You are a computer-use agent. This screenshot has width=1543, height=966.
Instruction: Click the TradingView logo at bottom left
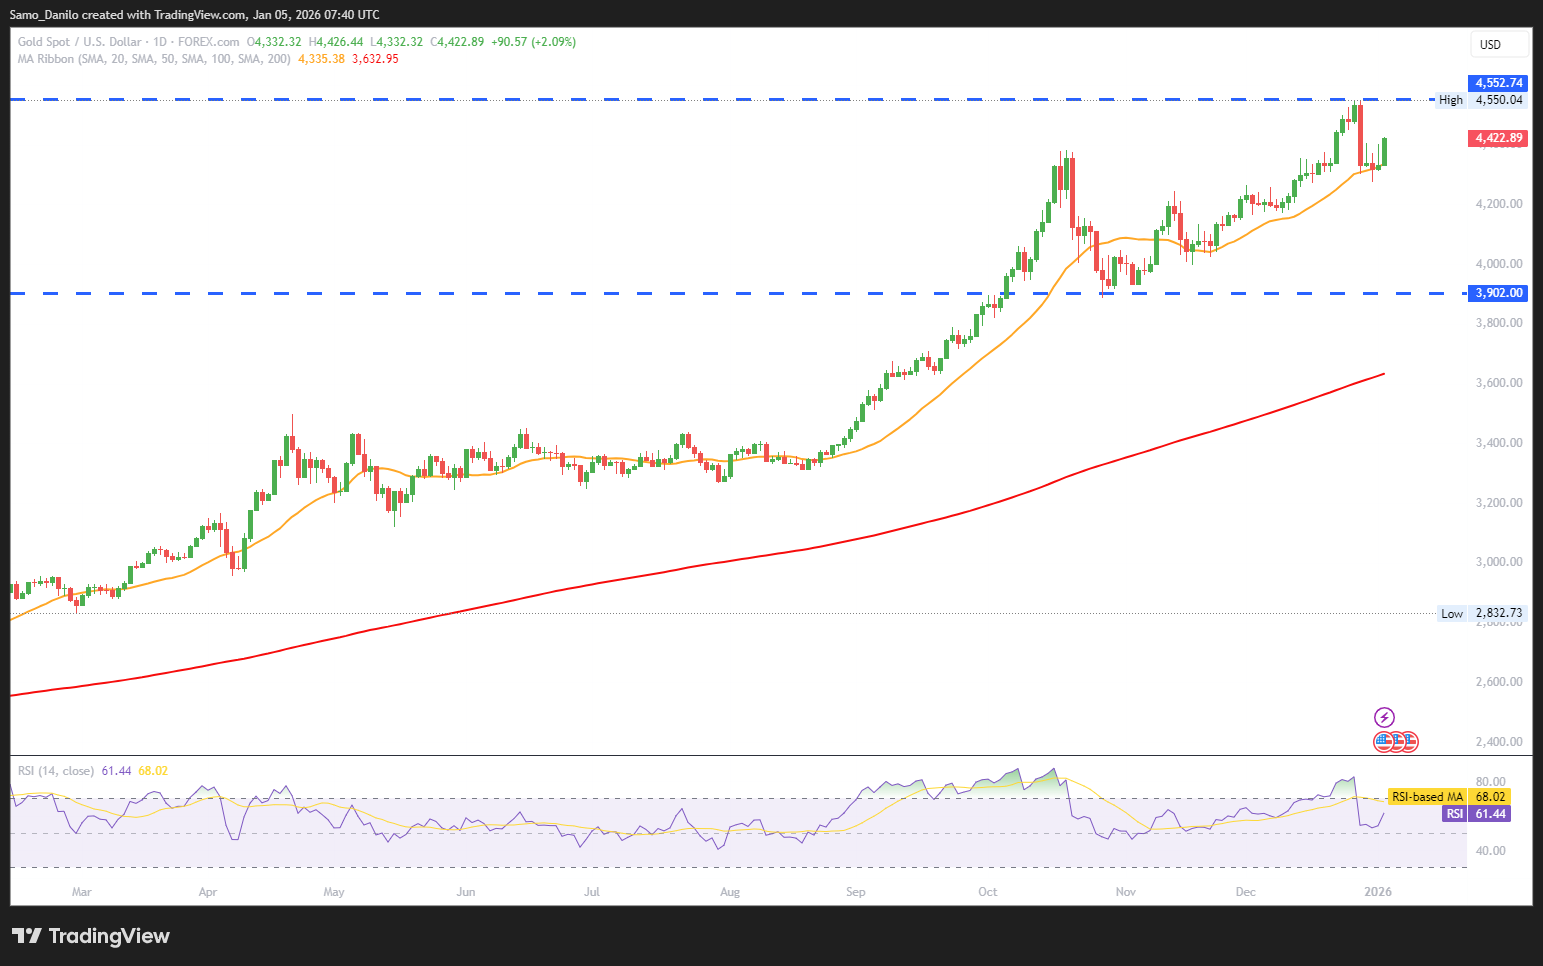tap(91, 936)
